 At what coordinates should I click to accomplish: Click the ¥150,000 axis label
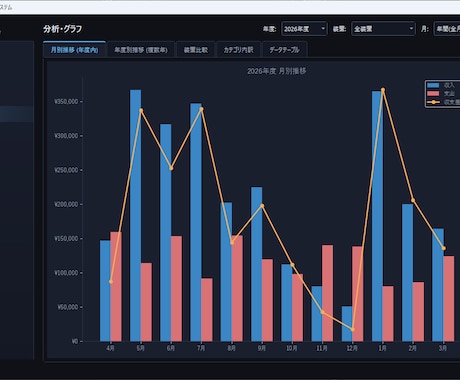(x=66, y=239)
